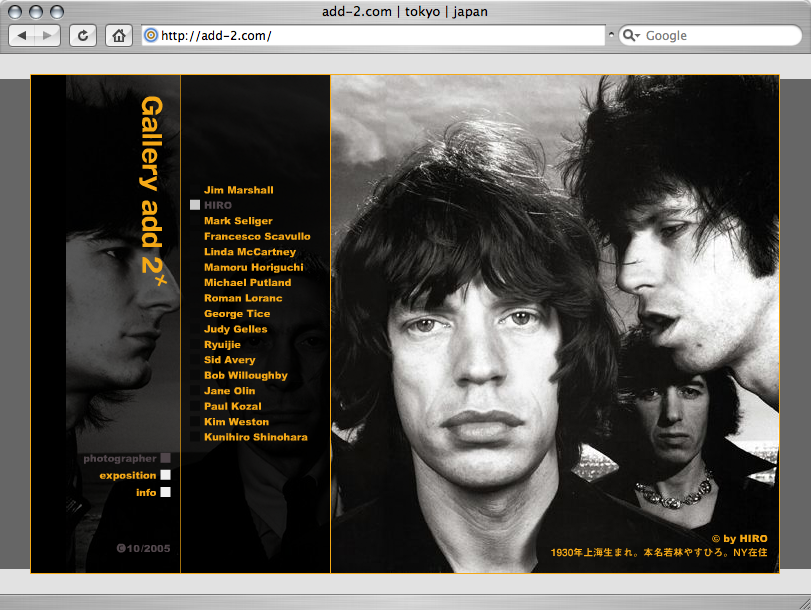Close the browser window with the first button
Viewport: 811px width, 610px height.
[x=15, y=11]
